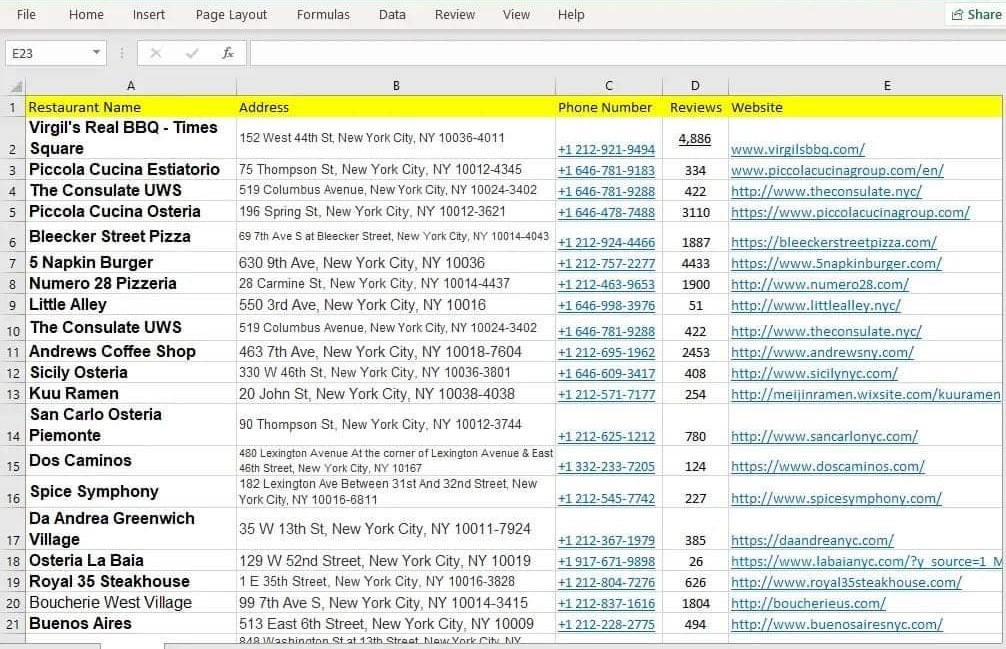
Task: Open the www.numero28.com link
Action: 820,285
